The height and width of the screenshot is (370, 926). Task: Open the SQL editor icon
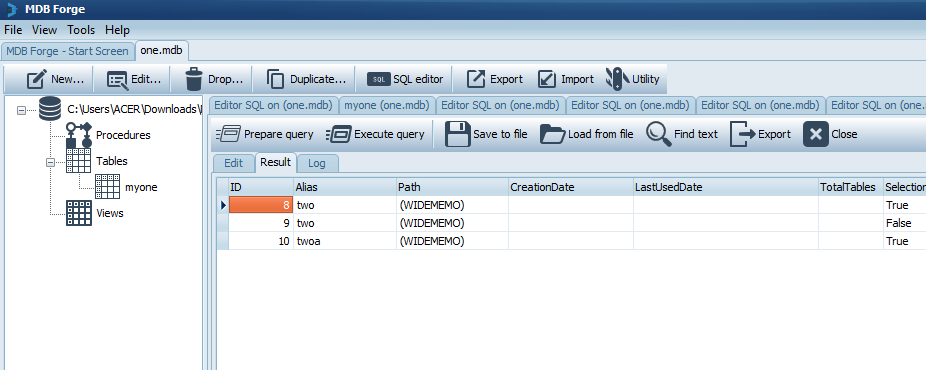pos(379,79)
